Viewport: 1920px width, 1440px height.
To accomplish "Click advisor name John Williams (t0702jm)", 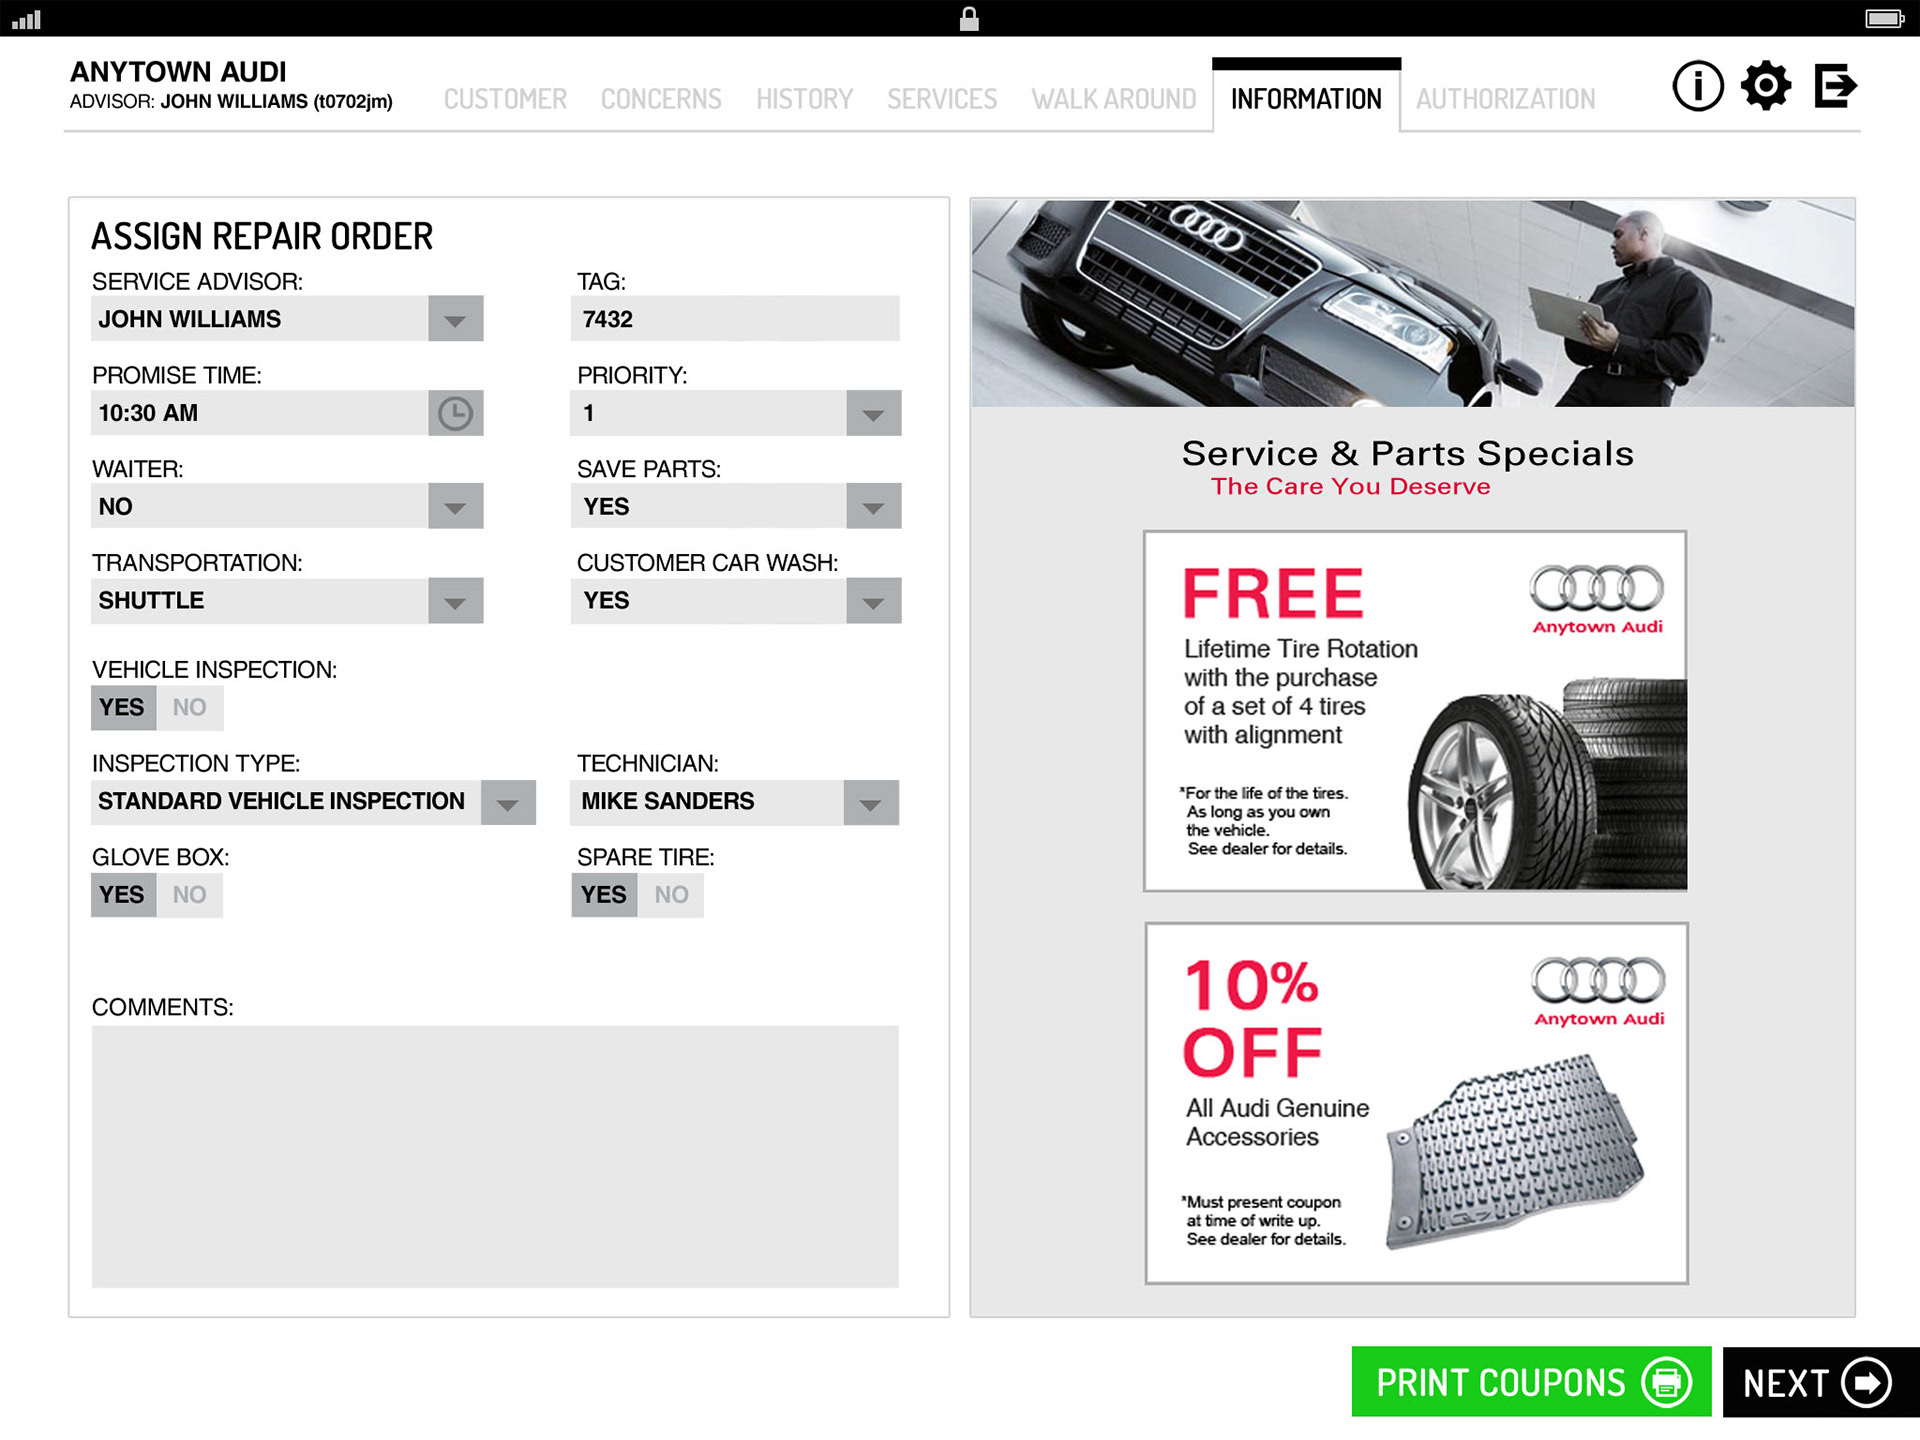I will [x=276, y=102].
